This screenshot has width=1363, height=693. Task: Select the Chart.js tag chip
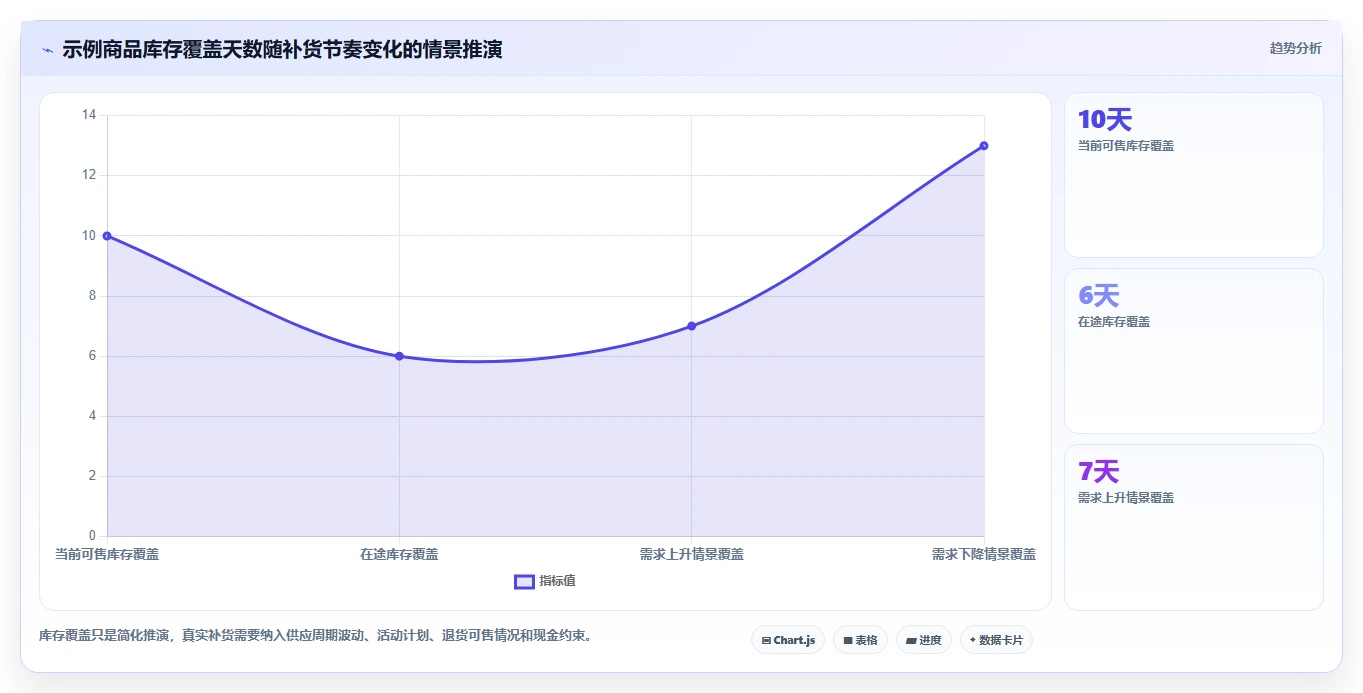788,640
